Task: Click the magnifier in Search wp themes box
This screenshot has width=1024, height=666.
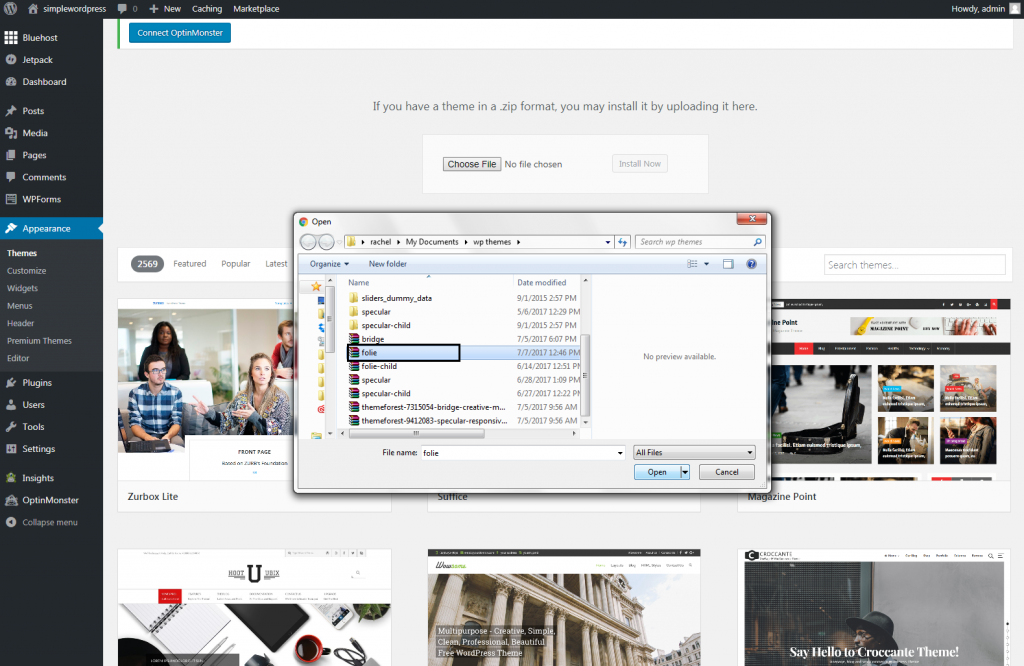Action: point(758,242)
